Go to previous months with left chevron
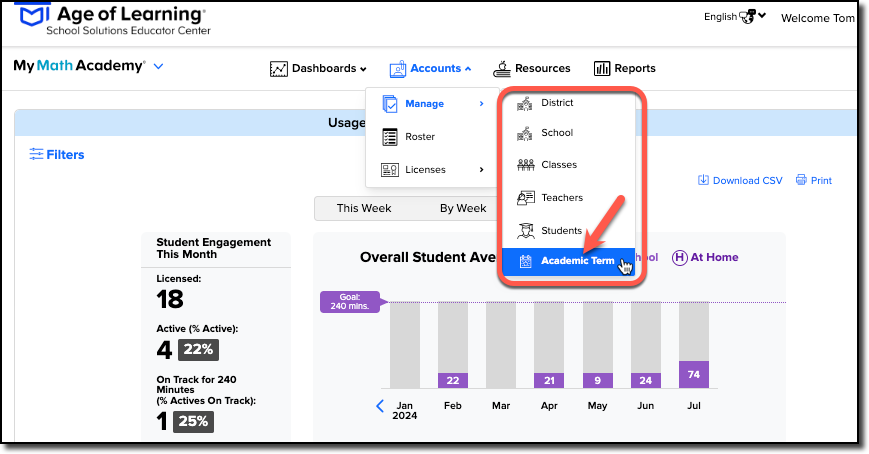The height and width of the screenshot is (454, 869). (380, 406)
